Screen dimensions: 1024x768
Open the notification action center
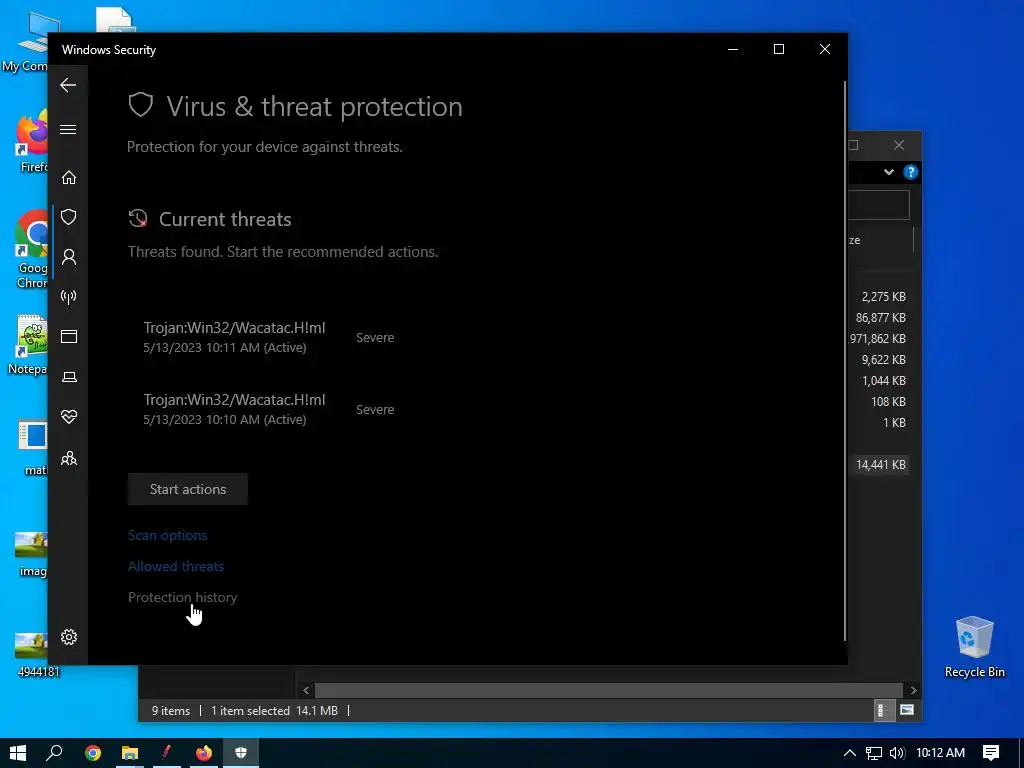coord(991,753)
